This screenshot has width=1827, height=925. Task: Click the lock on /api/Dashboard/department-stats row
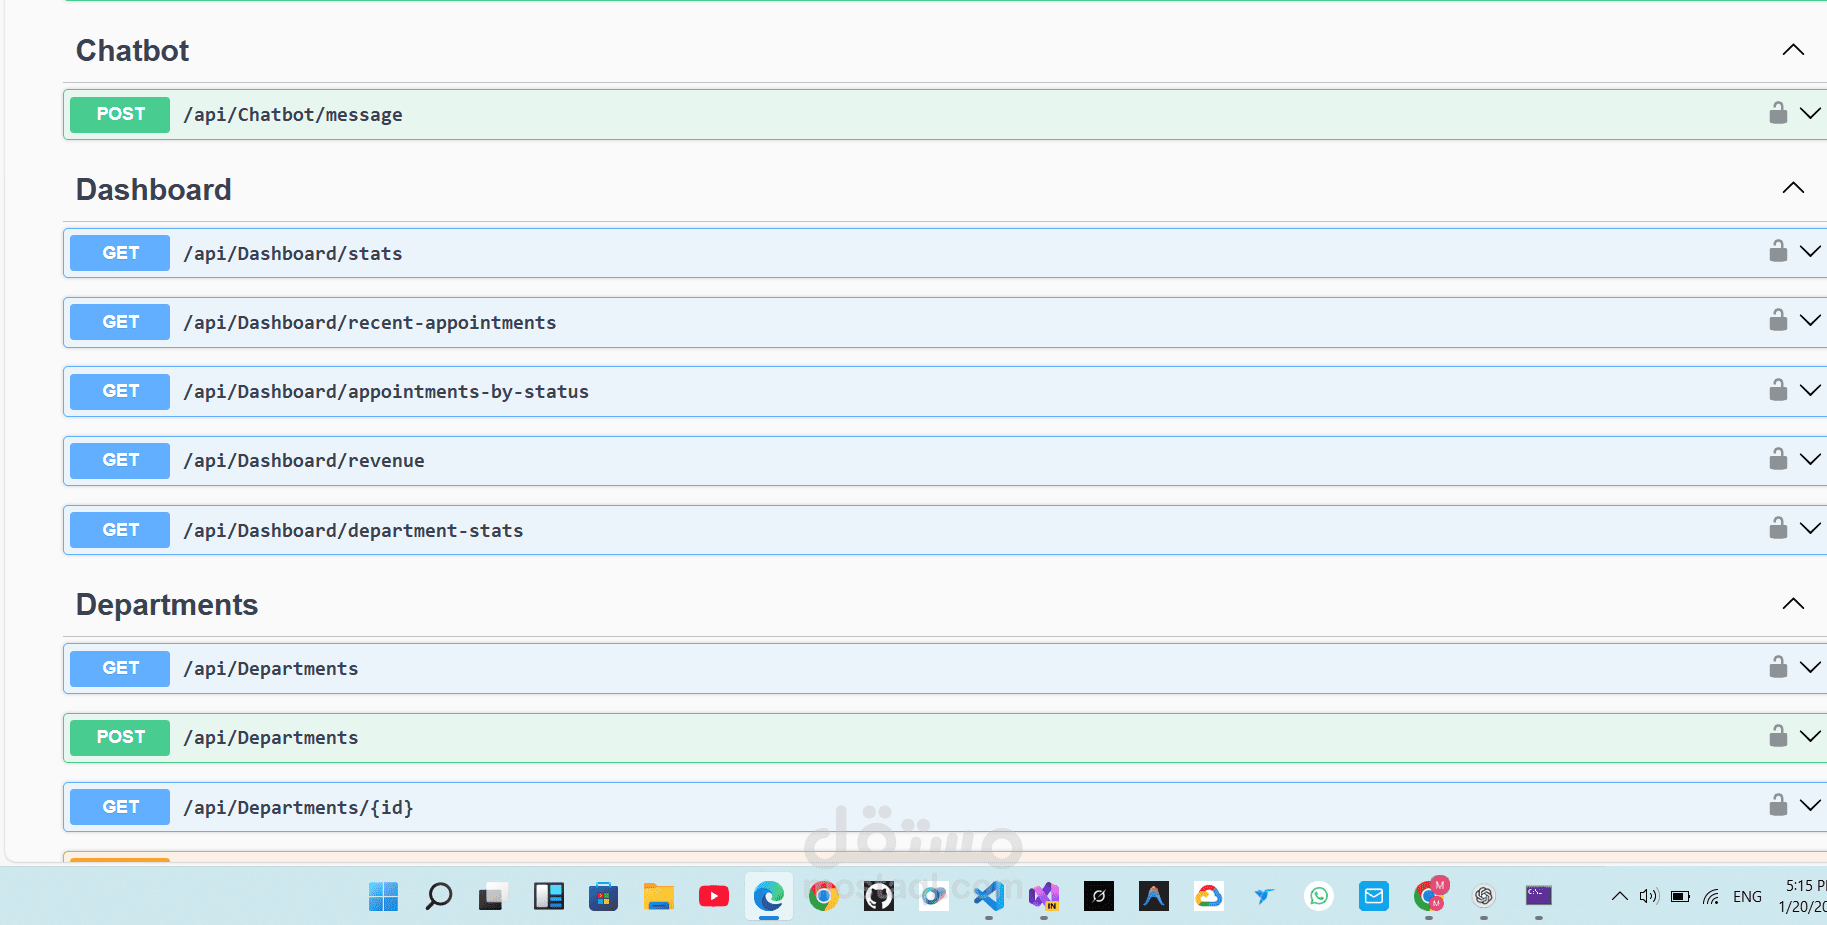tap(1778, 528)
